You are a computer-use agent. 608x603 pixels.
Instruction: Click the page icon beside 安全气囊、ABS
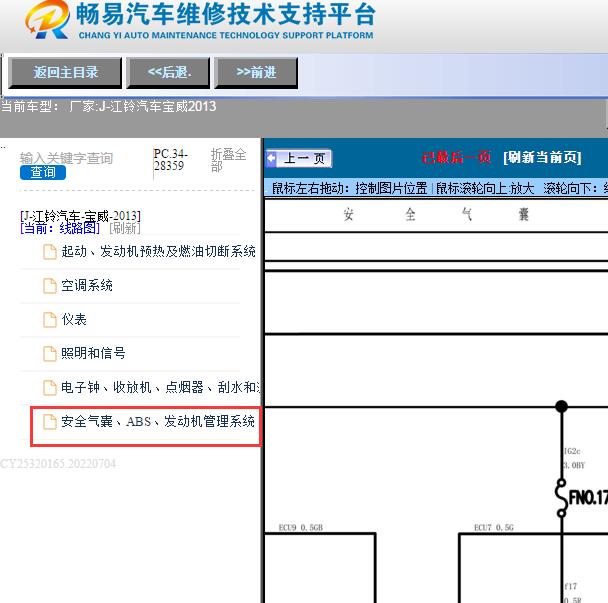tap(50, 421)
